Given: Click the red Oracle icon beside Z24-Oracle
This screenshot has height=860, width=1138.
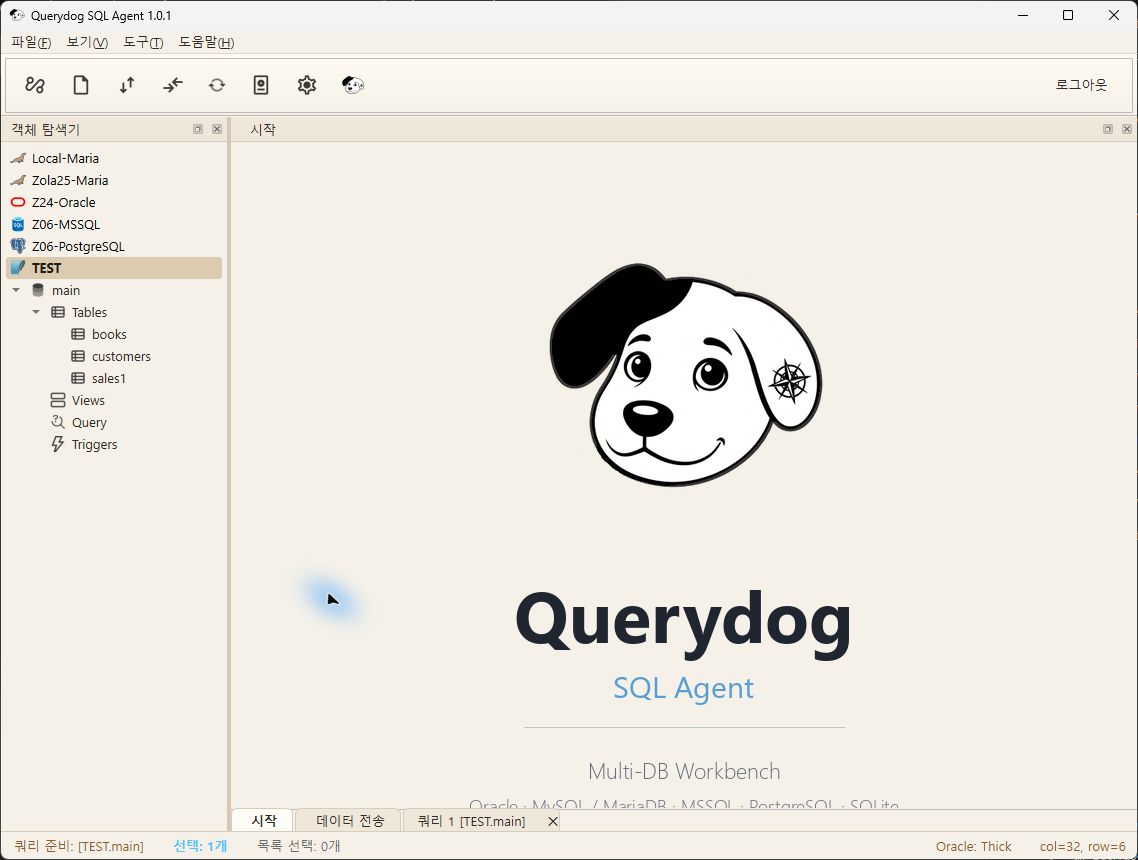Looking at the screenshot, I should click(18, 202).
